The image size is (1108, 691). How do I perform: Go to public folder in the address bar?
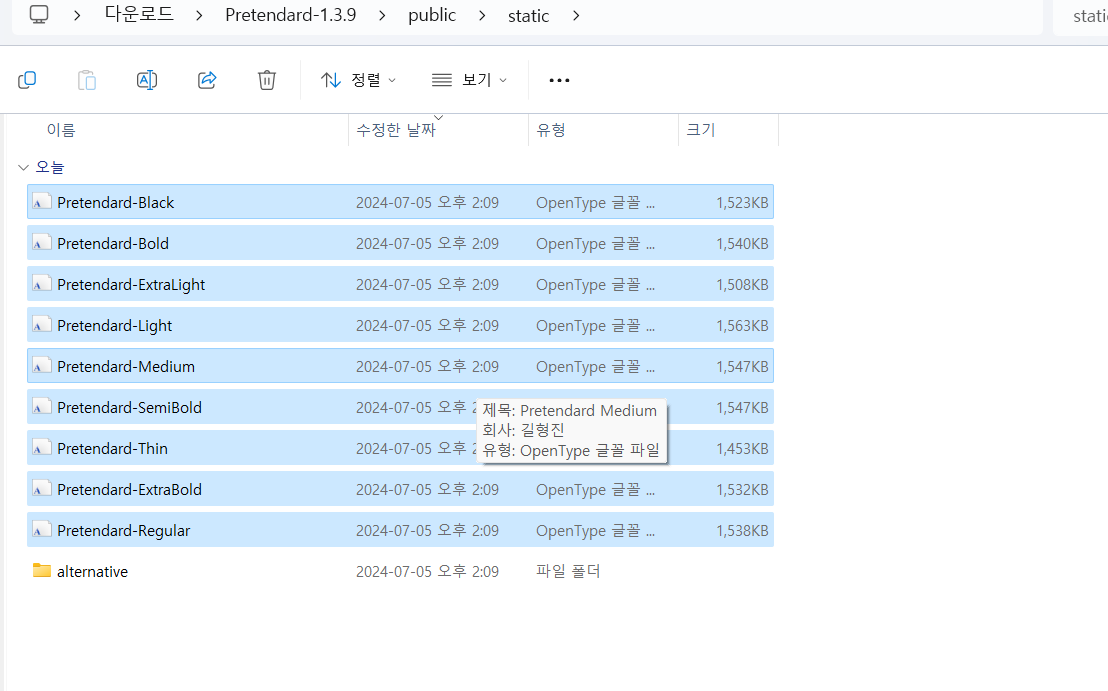click(x=432, y=15)
